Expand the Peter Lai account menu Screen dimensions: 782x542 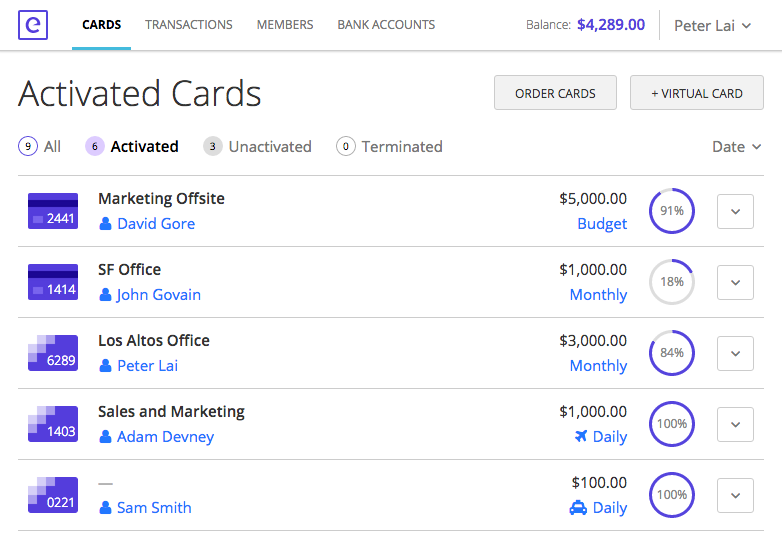click(712, 25)
